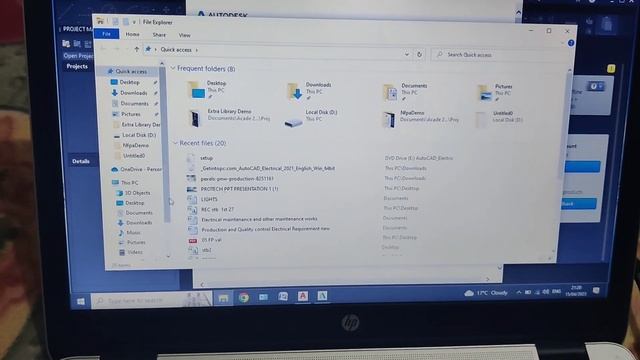This screenshot has width=640, height=360.
Task: Select Pictures under Quick access
Action: [131, 114]
